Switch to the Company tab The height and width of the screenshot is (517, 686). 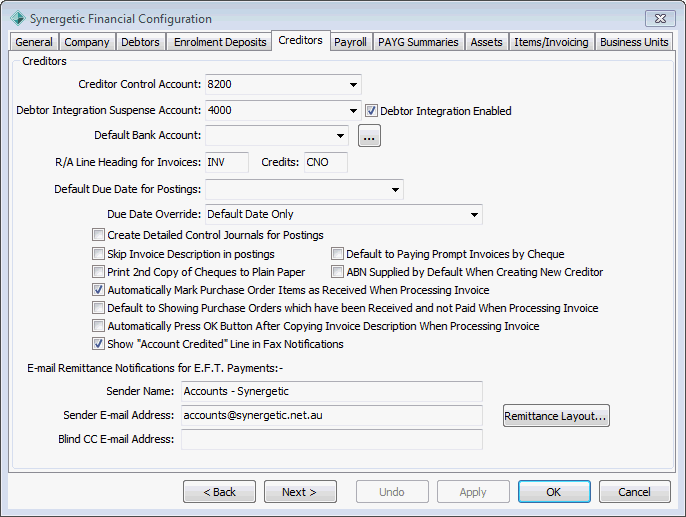click(87, 42)
